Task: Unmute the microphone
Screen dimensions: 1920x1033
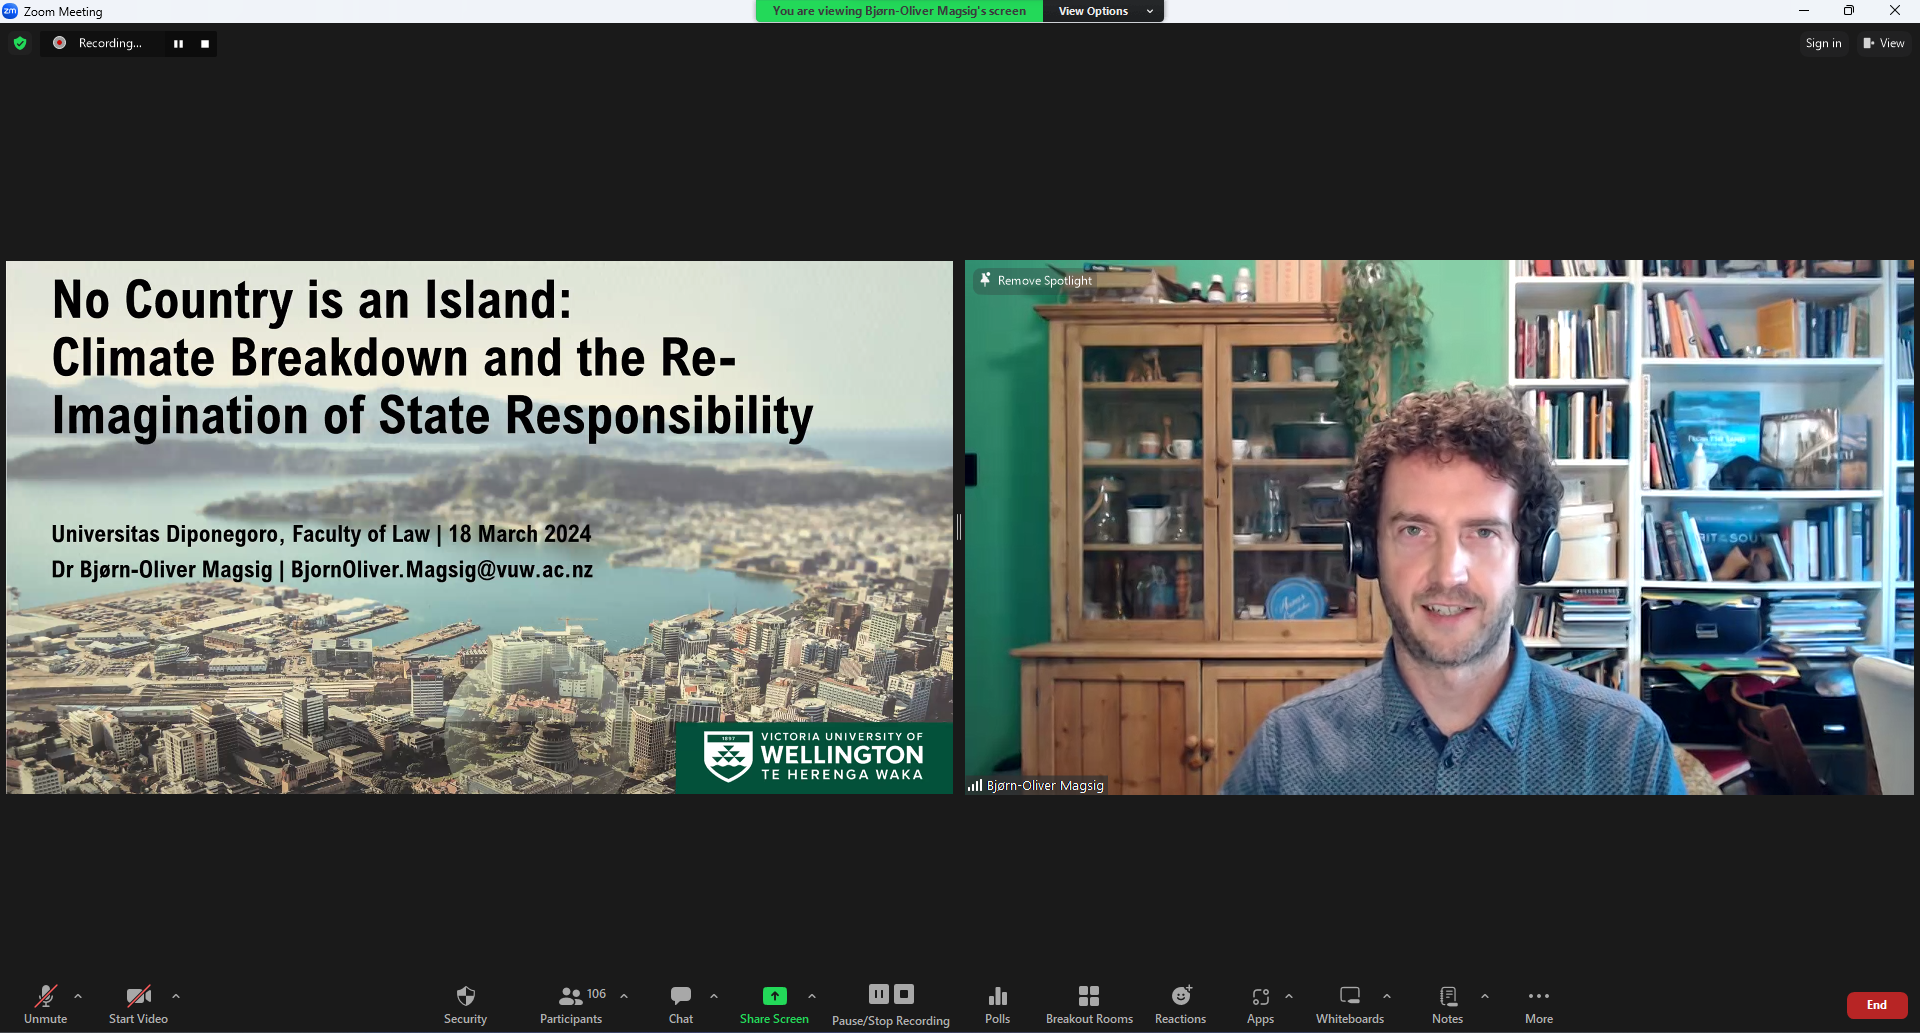Action: pos(45,1003)
